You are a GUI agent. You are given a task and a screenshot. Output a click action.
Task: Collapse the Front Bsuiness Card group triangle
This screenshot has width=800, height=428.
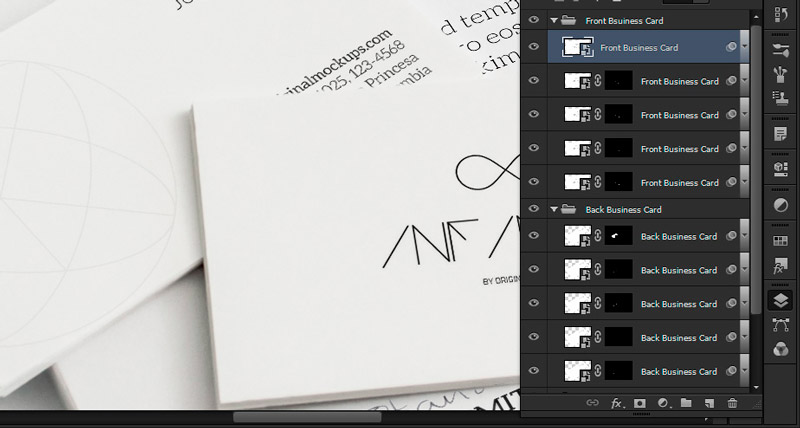[x=554, y=21]
